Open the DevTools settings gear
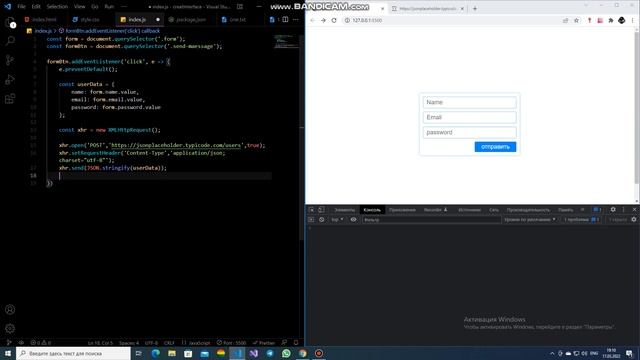The image size is (640, 360). pyautogui.click(x=613, y=209)
